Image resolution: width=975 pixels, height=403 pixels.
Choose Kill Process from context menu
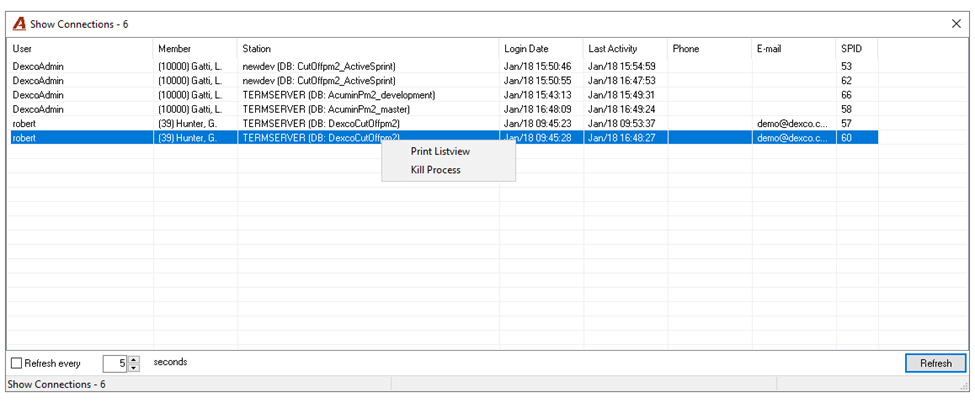(435, 170)
